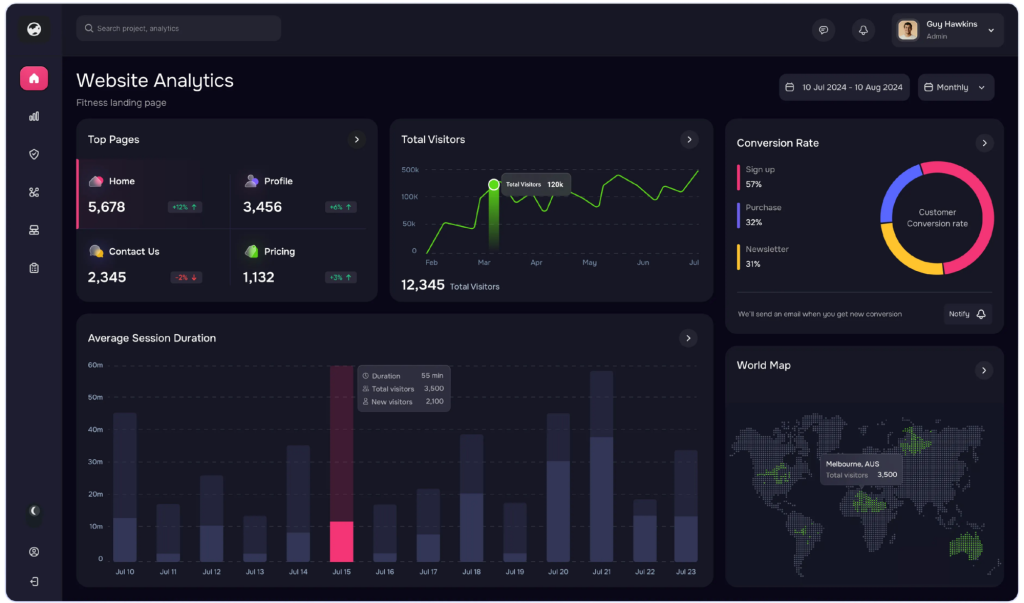Open the bar chart analytics sidebar icon
1024x603 pixels.
click(x=34, y=116)
